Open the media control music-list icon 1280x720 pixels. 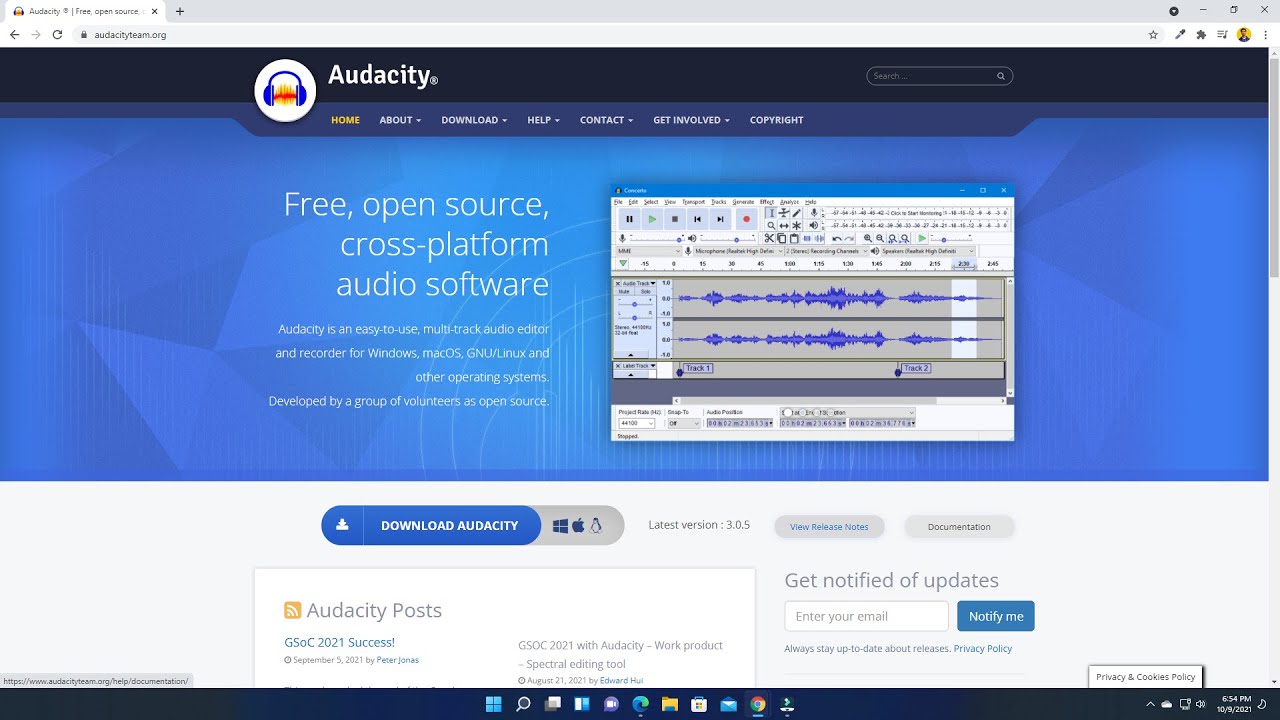pyautogui.click(x=1222, y=34)
